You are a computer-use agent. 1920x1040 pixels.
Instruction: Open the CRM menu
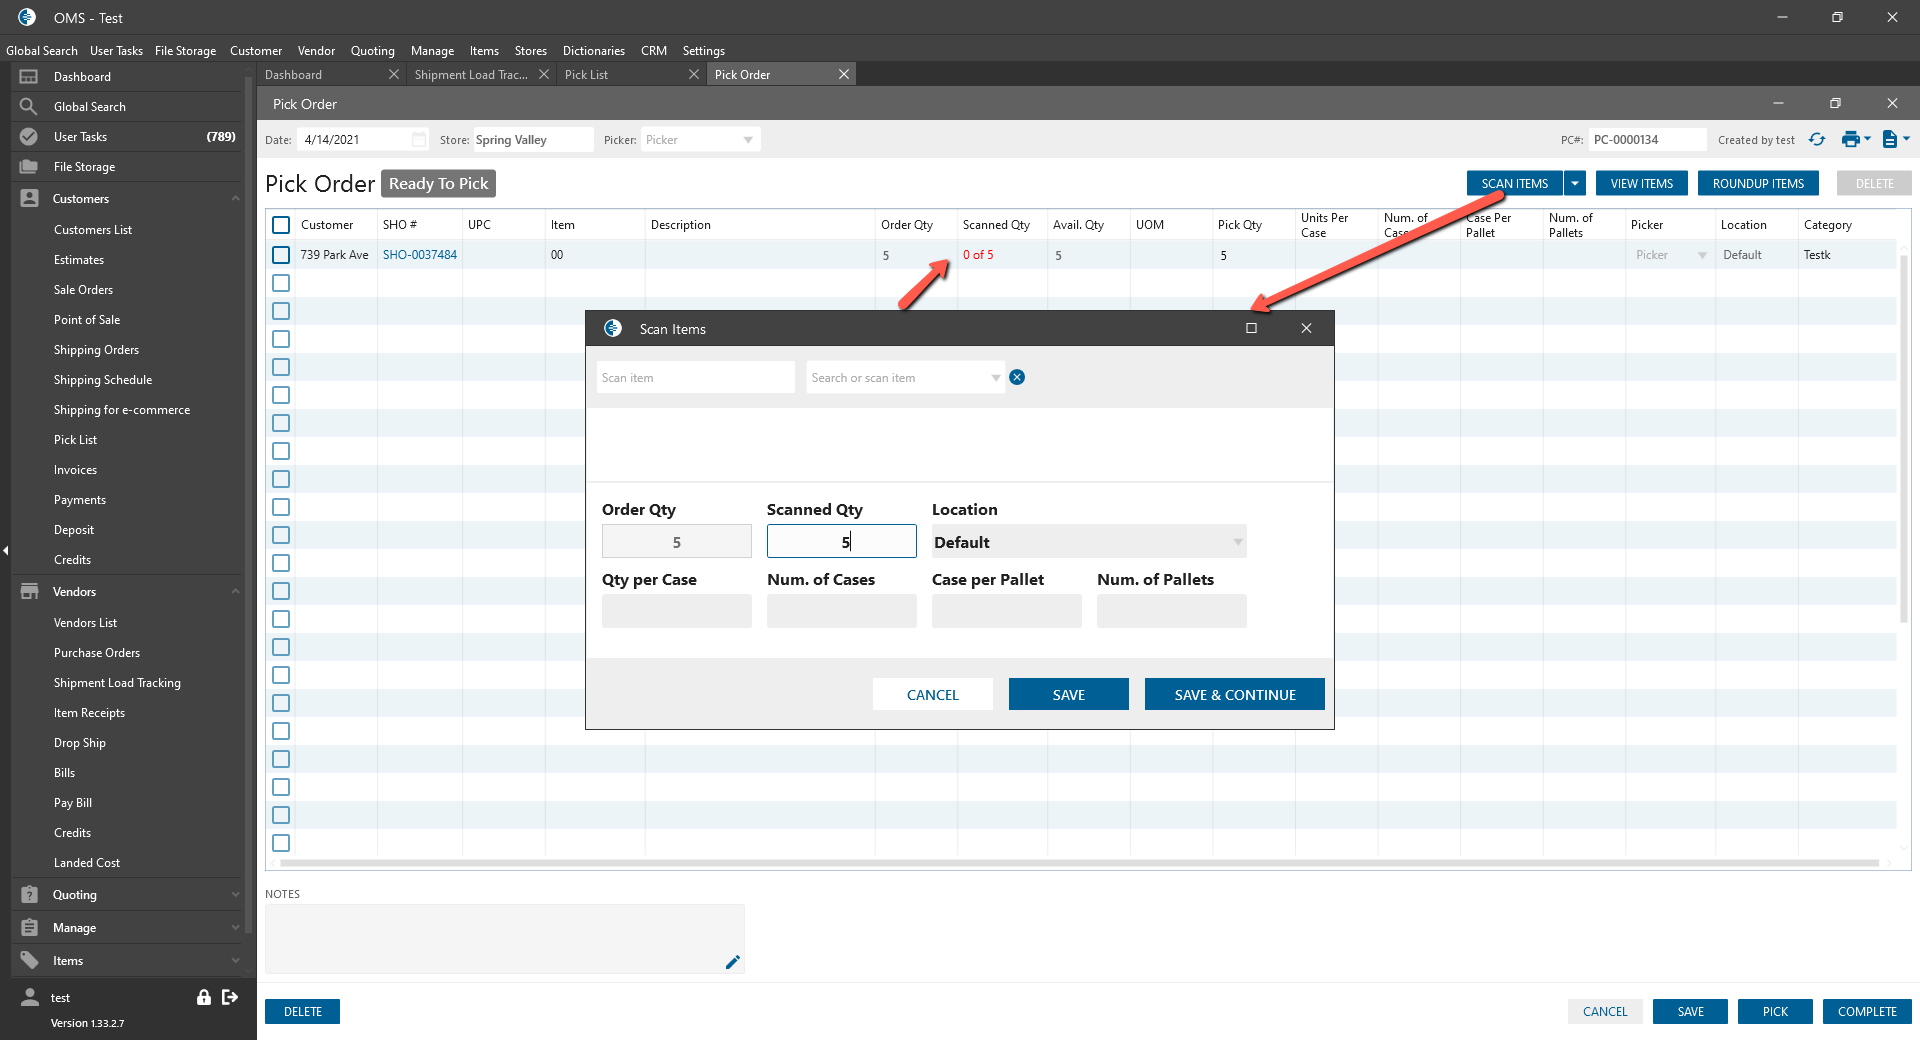pos(654,51)
